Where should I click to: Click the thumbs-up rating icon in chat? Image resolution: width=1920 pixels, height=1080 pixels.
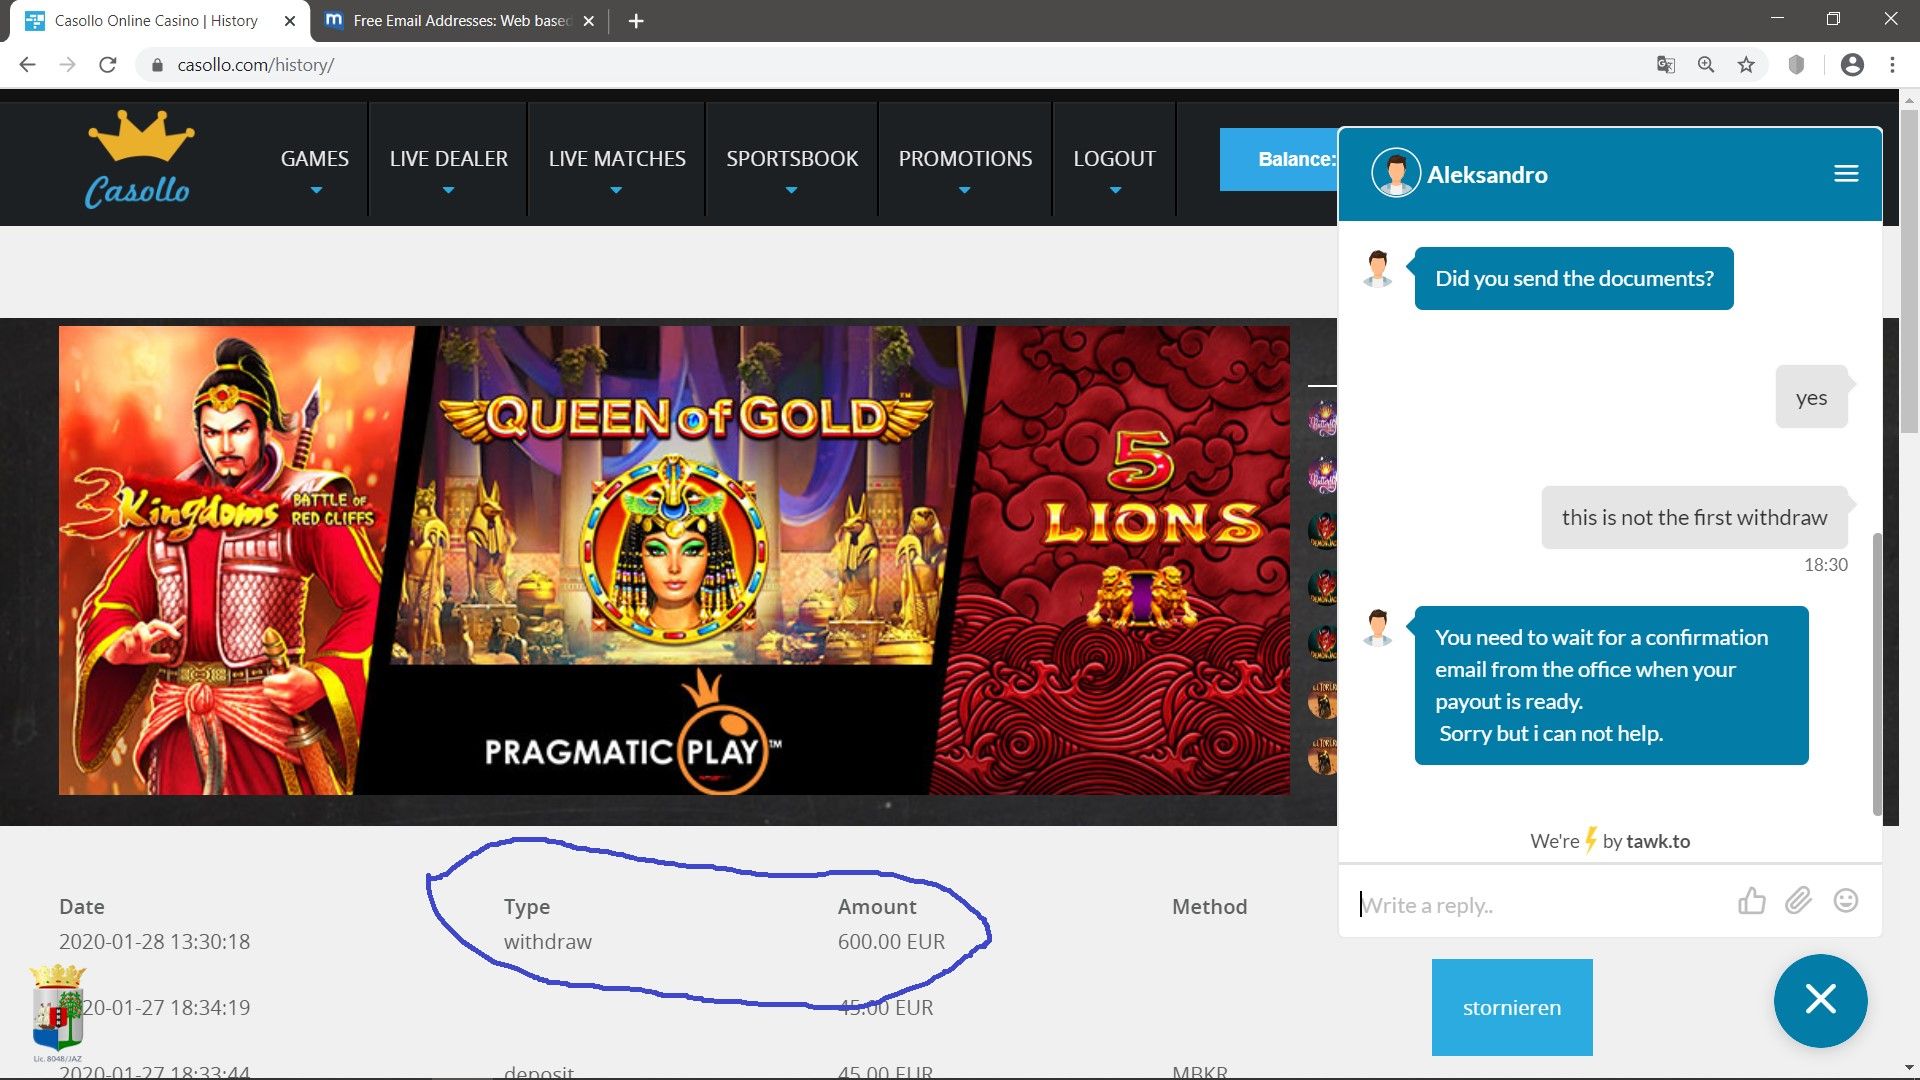[1751, 901]
